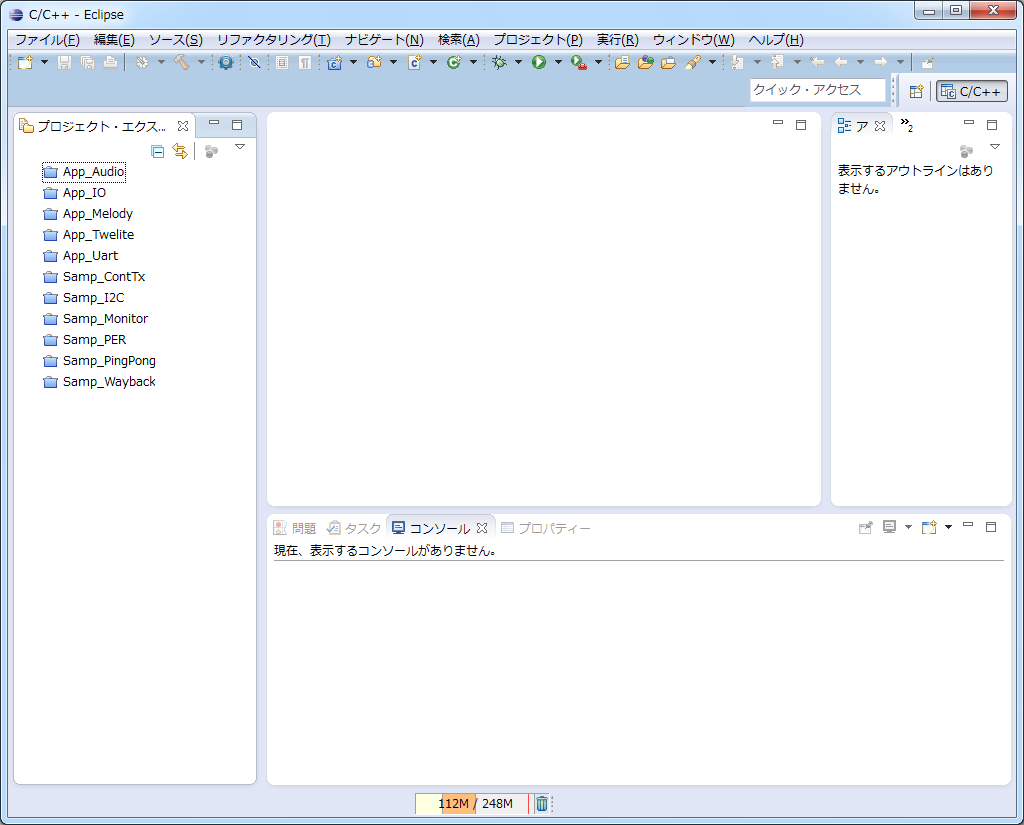The width and height of the screenshot is (1024, 825).
Task: Click the New wizard toolbar icon
Action: click(x=25, y=63)
